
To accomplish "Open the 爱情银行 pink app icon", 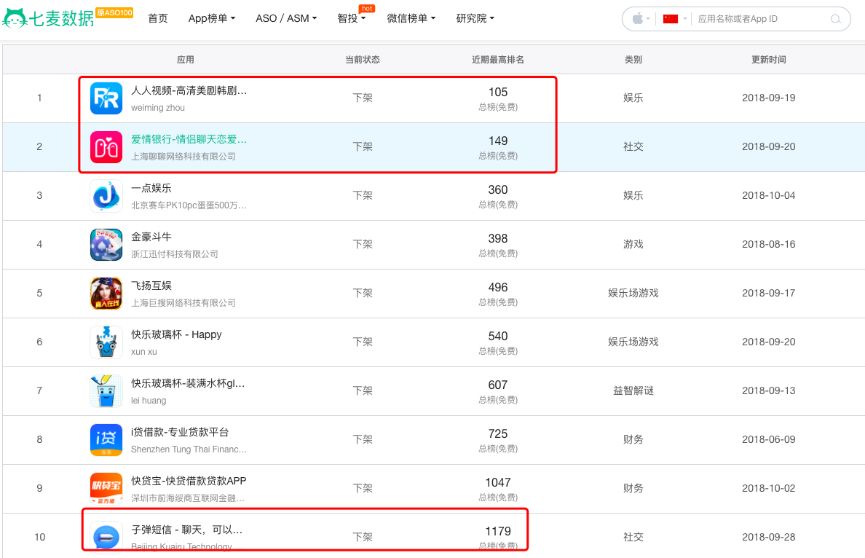I will 106,147.
